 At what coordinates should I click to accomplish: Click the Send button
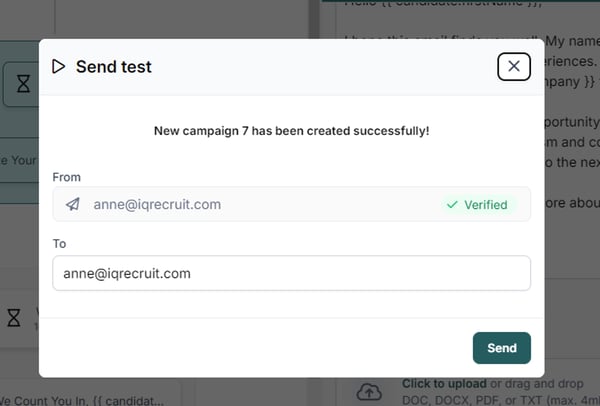501,348
